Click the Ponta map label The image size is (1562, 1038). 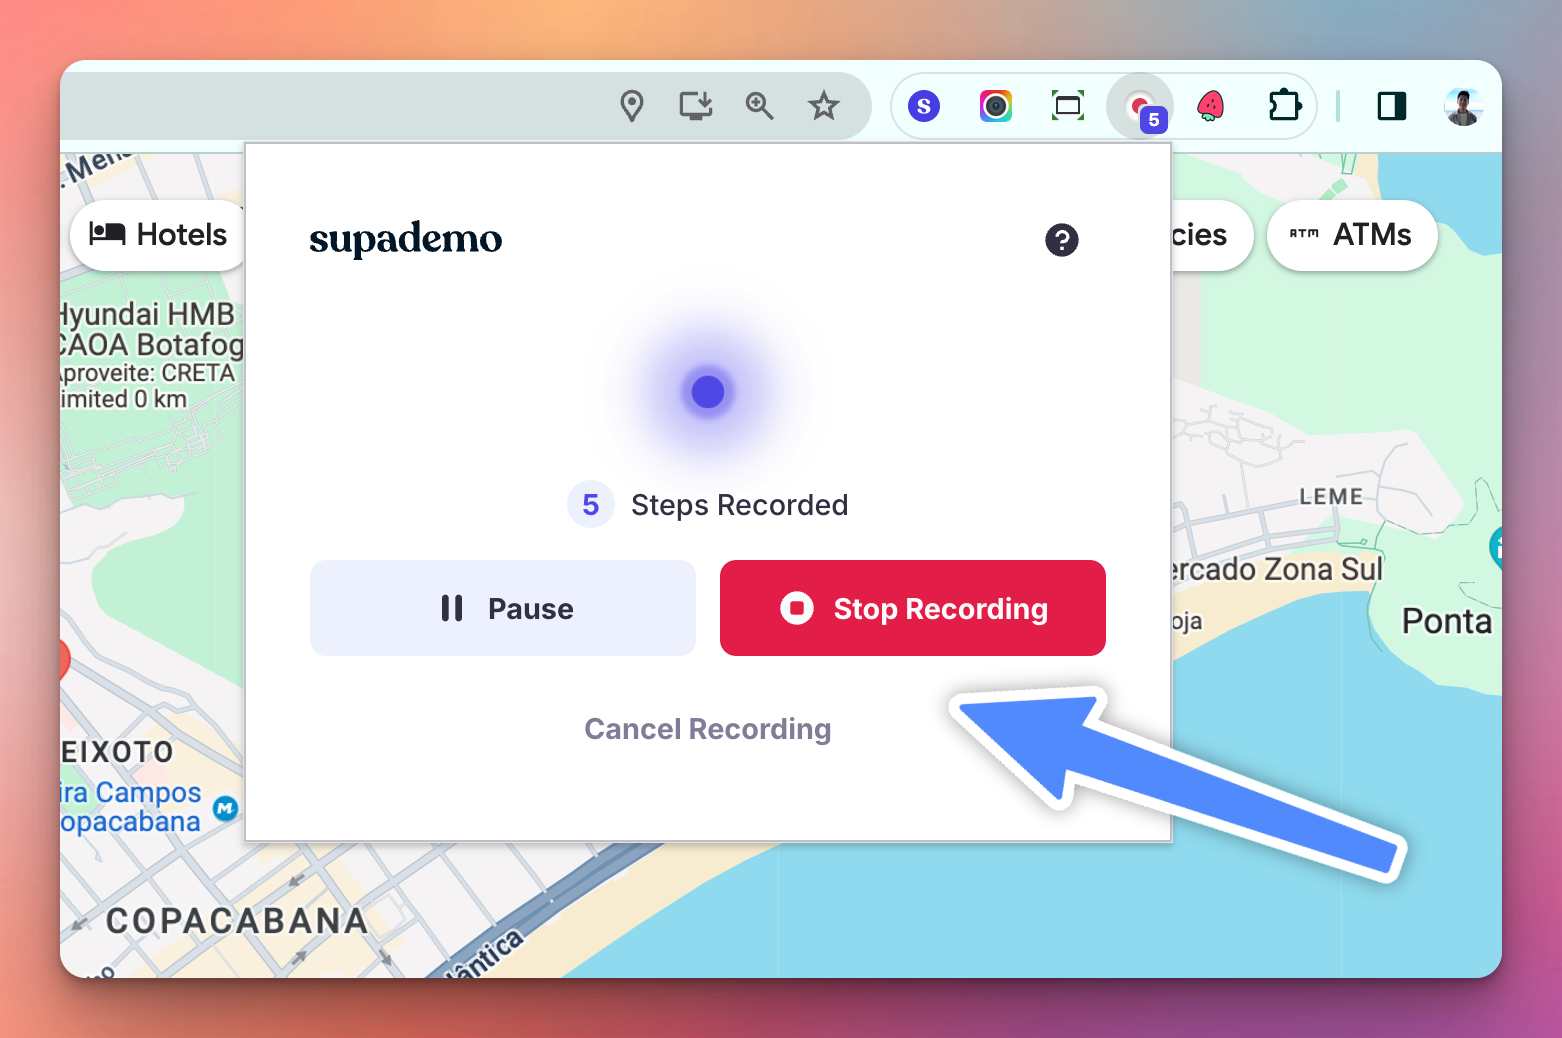[x=1447, y=621]
